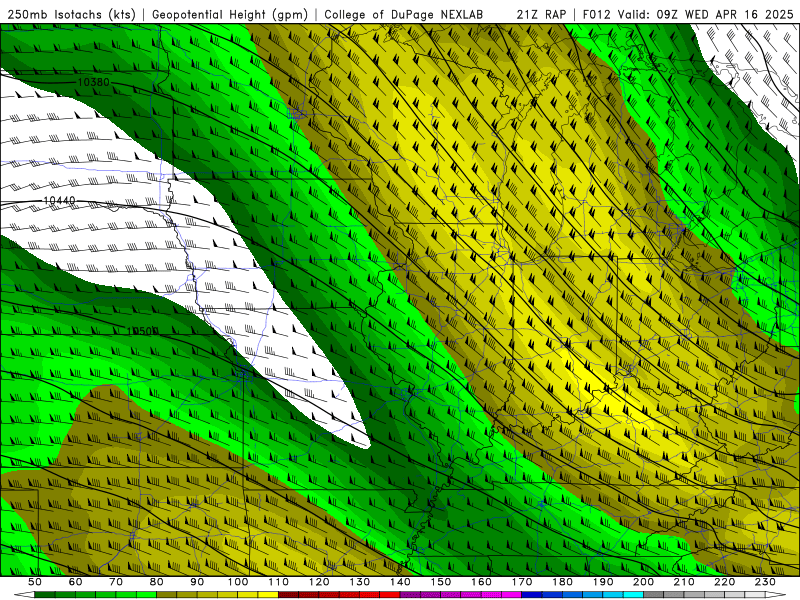Click the 90 value on the color scale

[x=197, y=582]
